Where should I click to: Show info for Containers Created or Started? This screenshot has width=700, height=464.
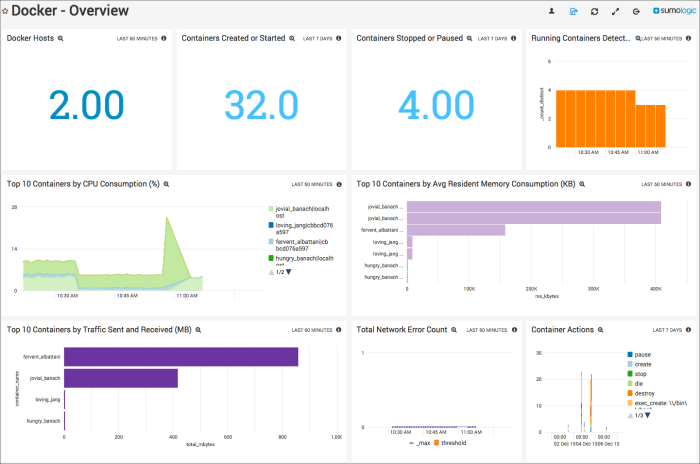[339, 38]
